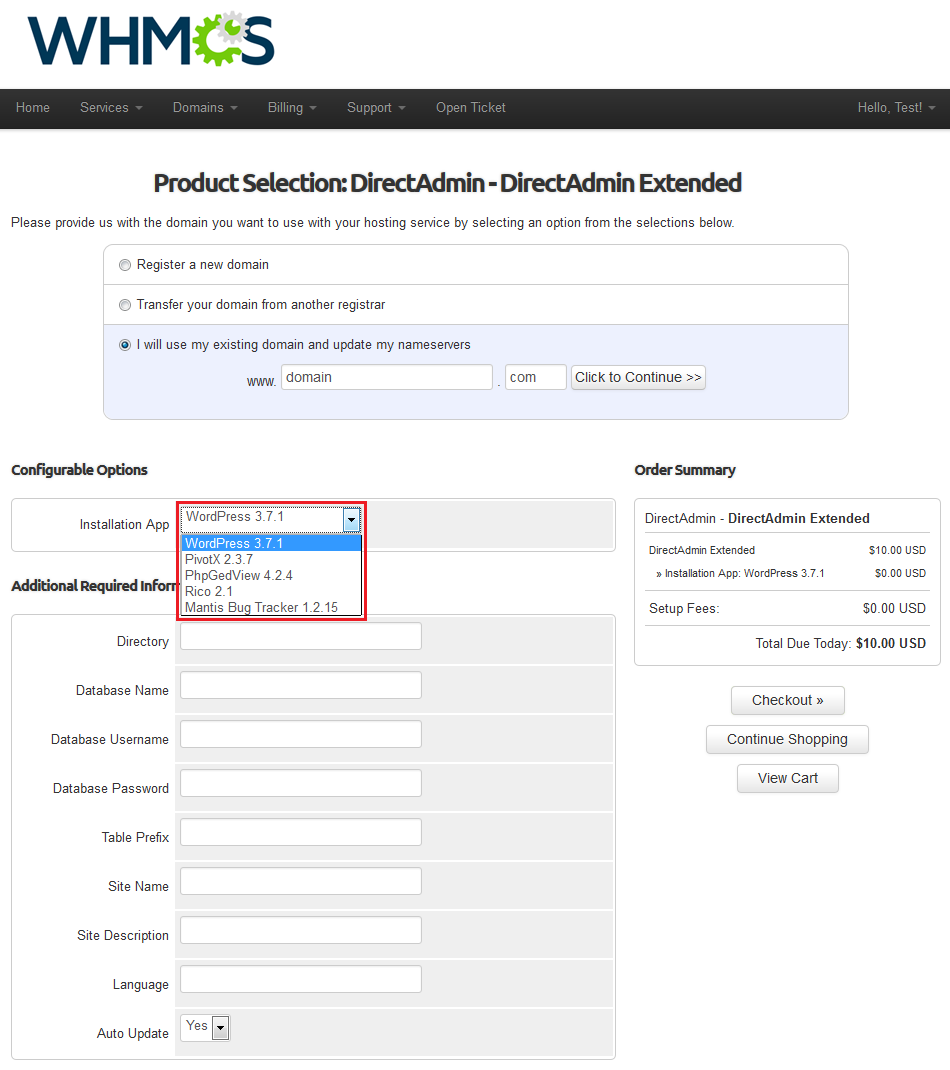Open the Services menu
This screenshot has width=950, height=1070.
(111, 108)
